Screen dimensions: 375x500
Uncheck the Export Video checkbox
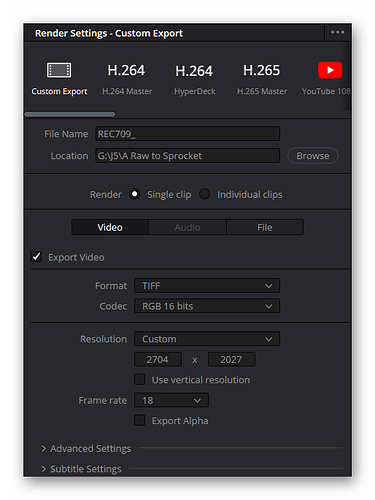36,257
